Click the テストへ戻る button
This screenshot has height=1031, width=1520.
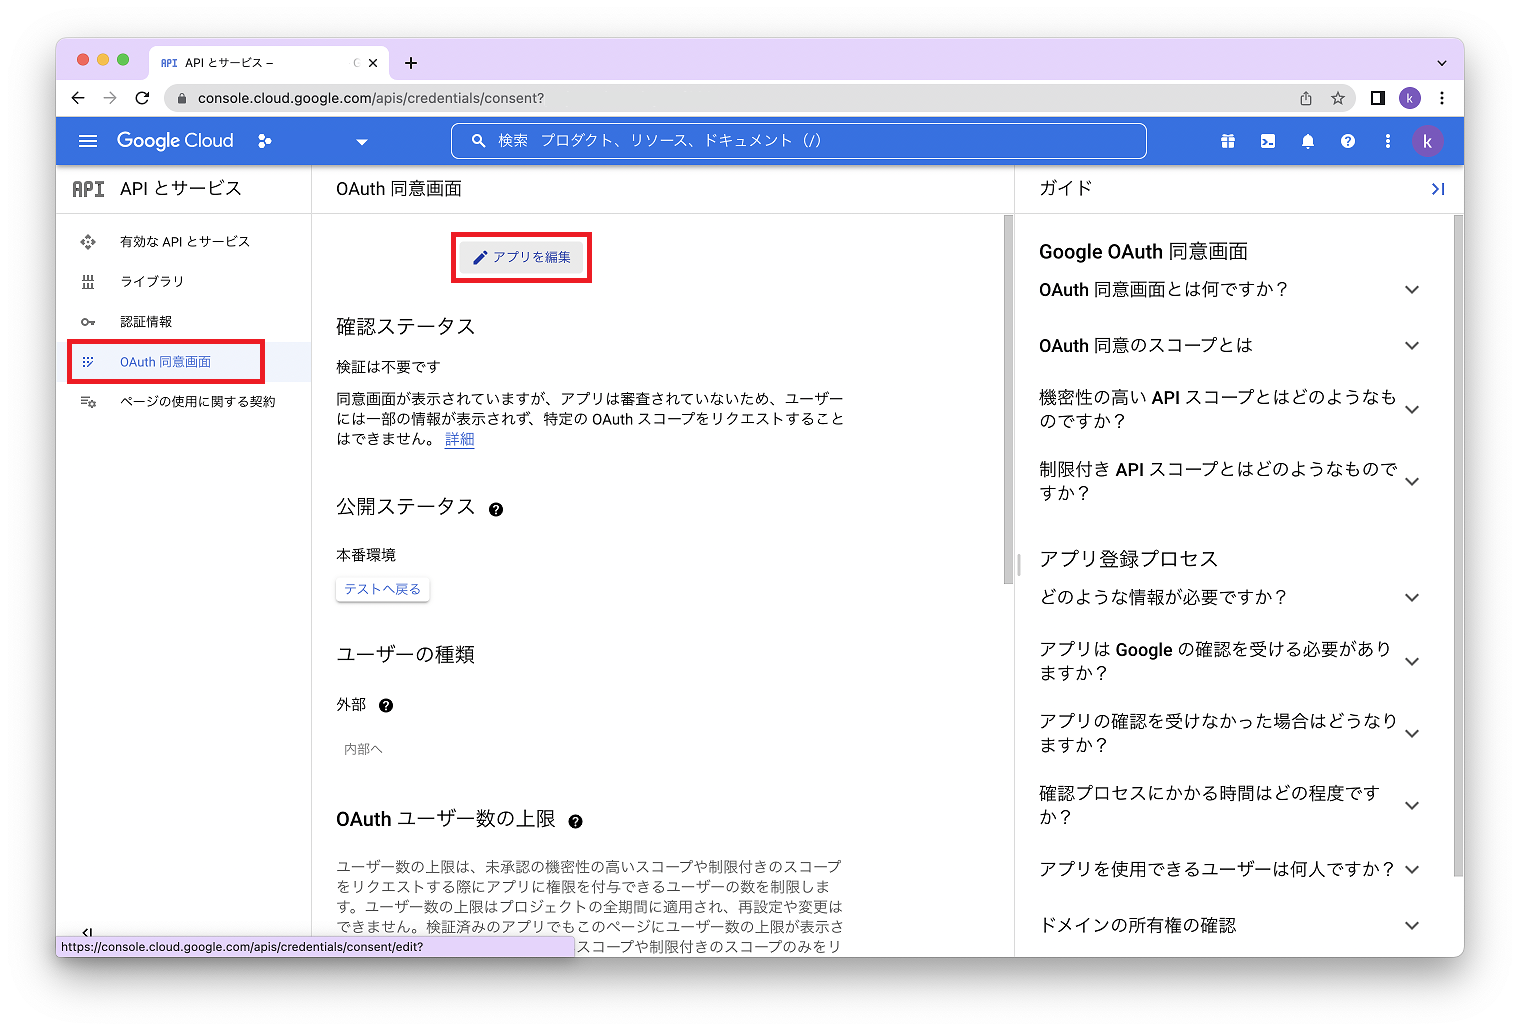(382, 589)
